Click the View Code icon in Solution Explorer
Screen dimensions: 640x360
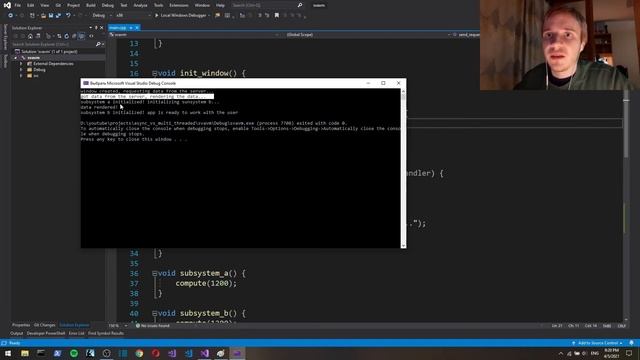coord(91,36)
